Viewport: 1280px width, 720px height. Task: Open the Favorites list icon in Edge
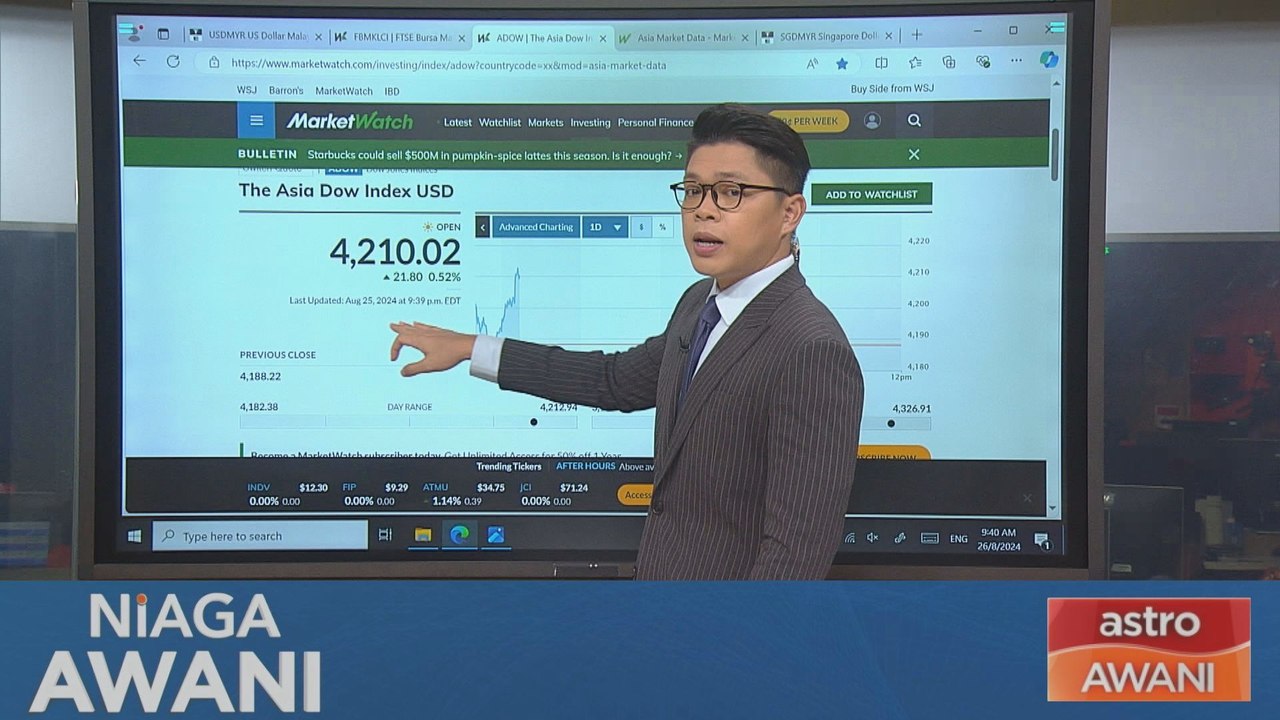click(915, 63)
